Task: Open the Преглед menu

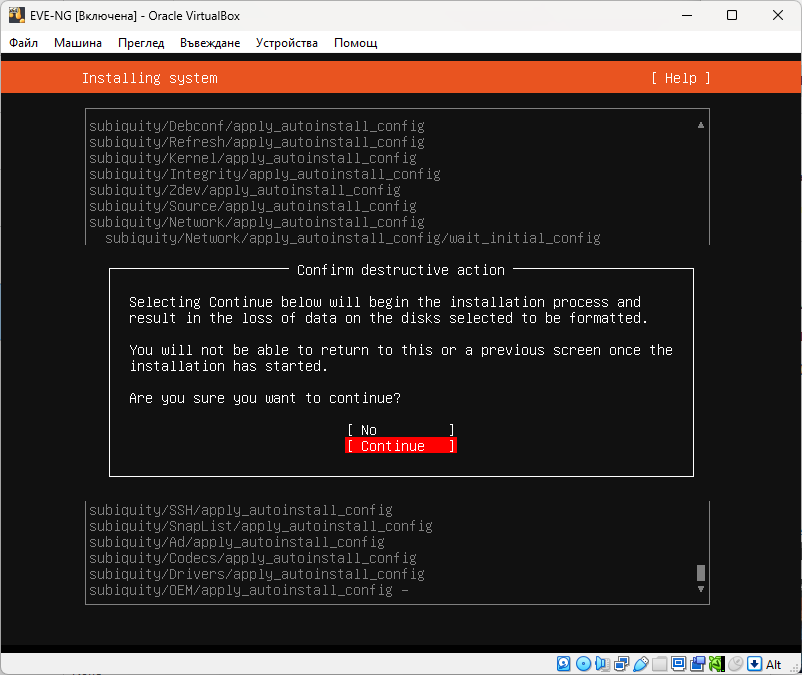Action: (141, 43)
